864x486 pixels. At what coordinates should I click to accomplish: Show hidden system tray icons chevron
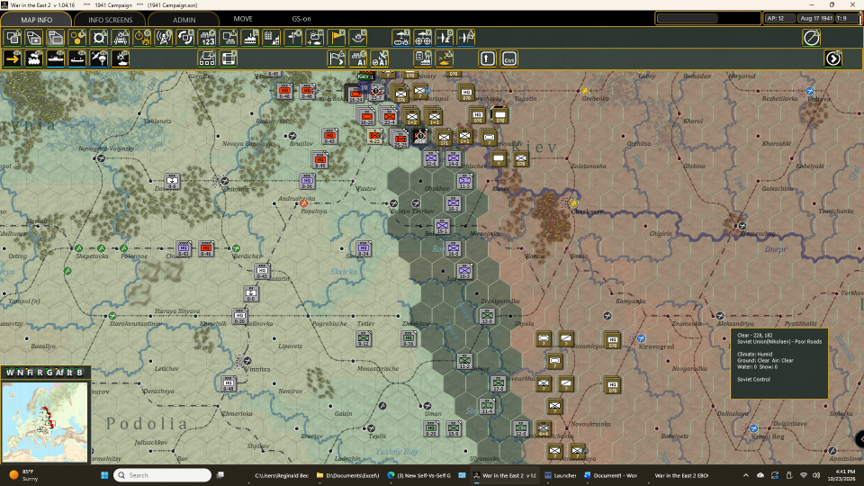746,475
